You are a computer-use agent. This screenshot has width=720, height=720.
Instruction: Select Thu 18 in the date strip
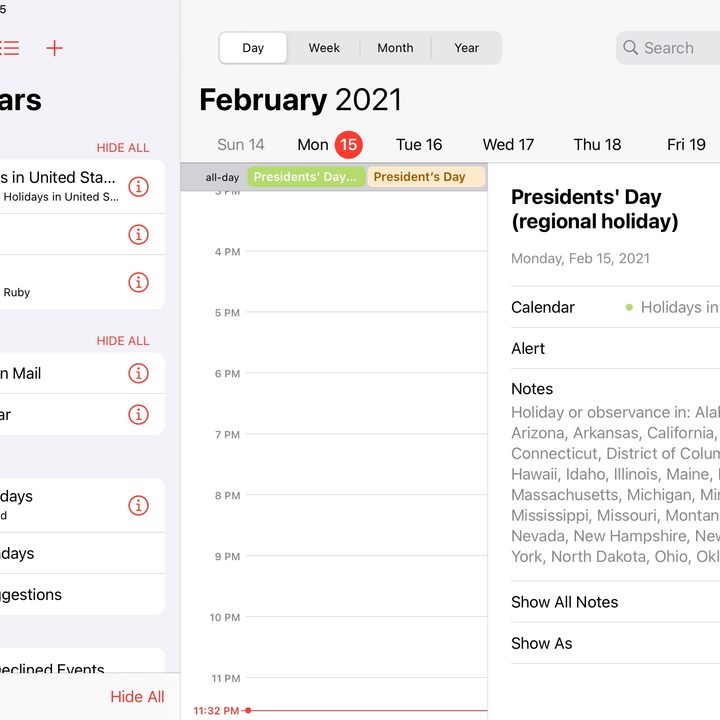tap(597, 145)
